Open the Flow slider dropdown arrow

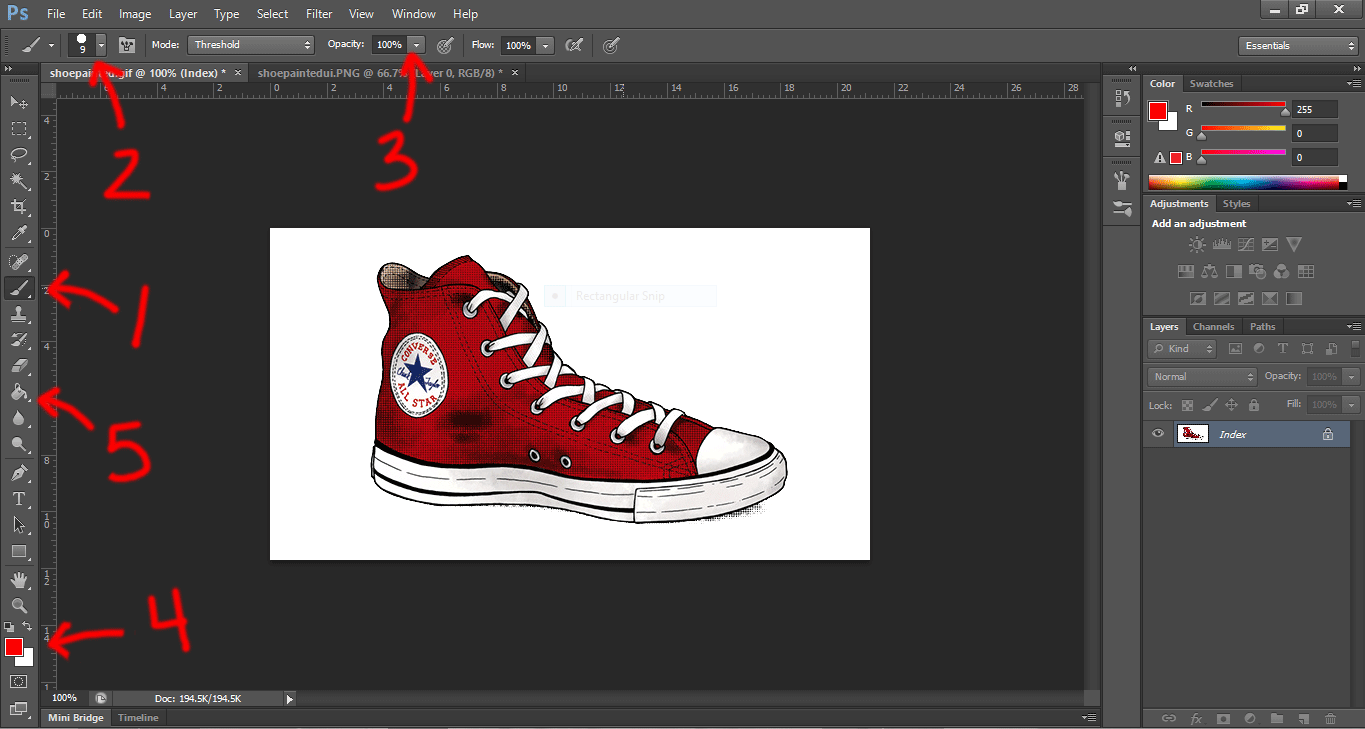coord(545,45)
